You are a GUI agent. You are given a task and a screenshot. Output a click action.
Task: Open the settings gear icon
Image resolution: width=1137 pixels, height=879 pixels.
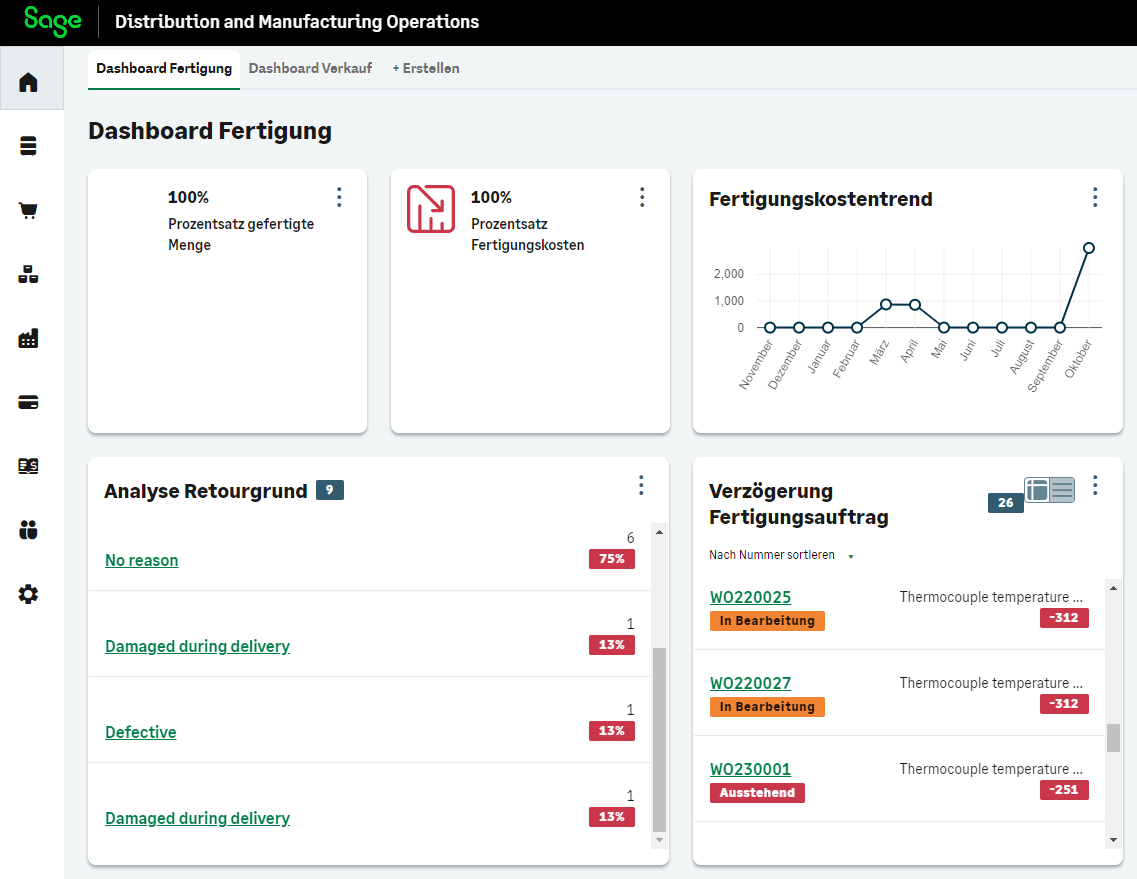click(x=28, y=594)
